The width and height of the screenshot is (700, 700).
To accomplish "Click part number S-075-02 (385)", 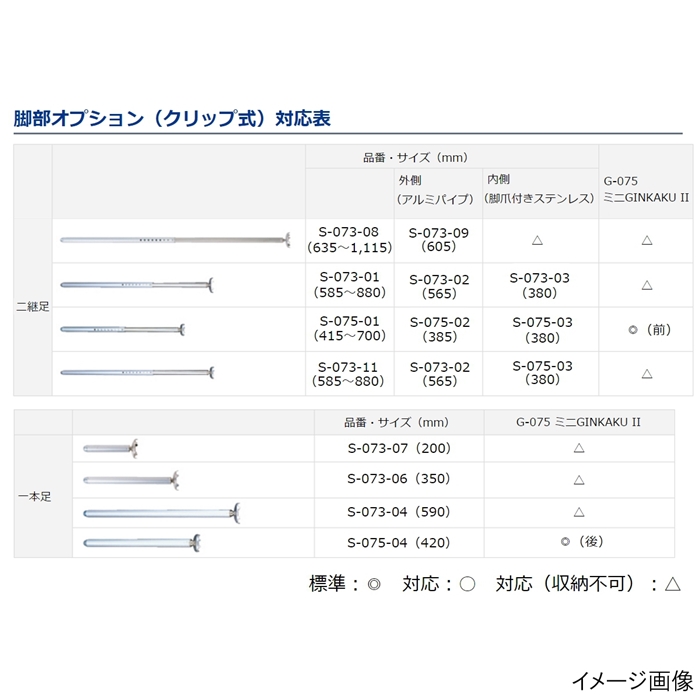I will click(439, 329).
